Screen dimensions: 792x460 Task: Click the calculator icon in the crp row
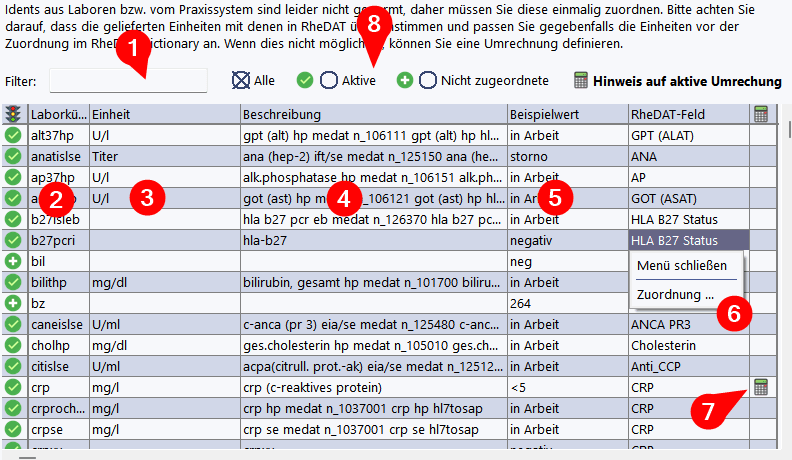[x=761, y=387]
